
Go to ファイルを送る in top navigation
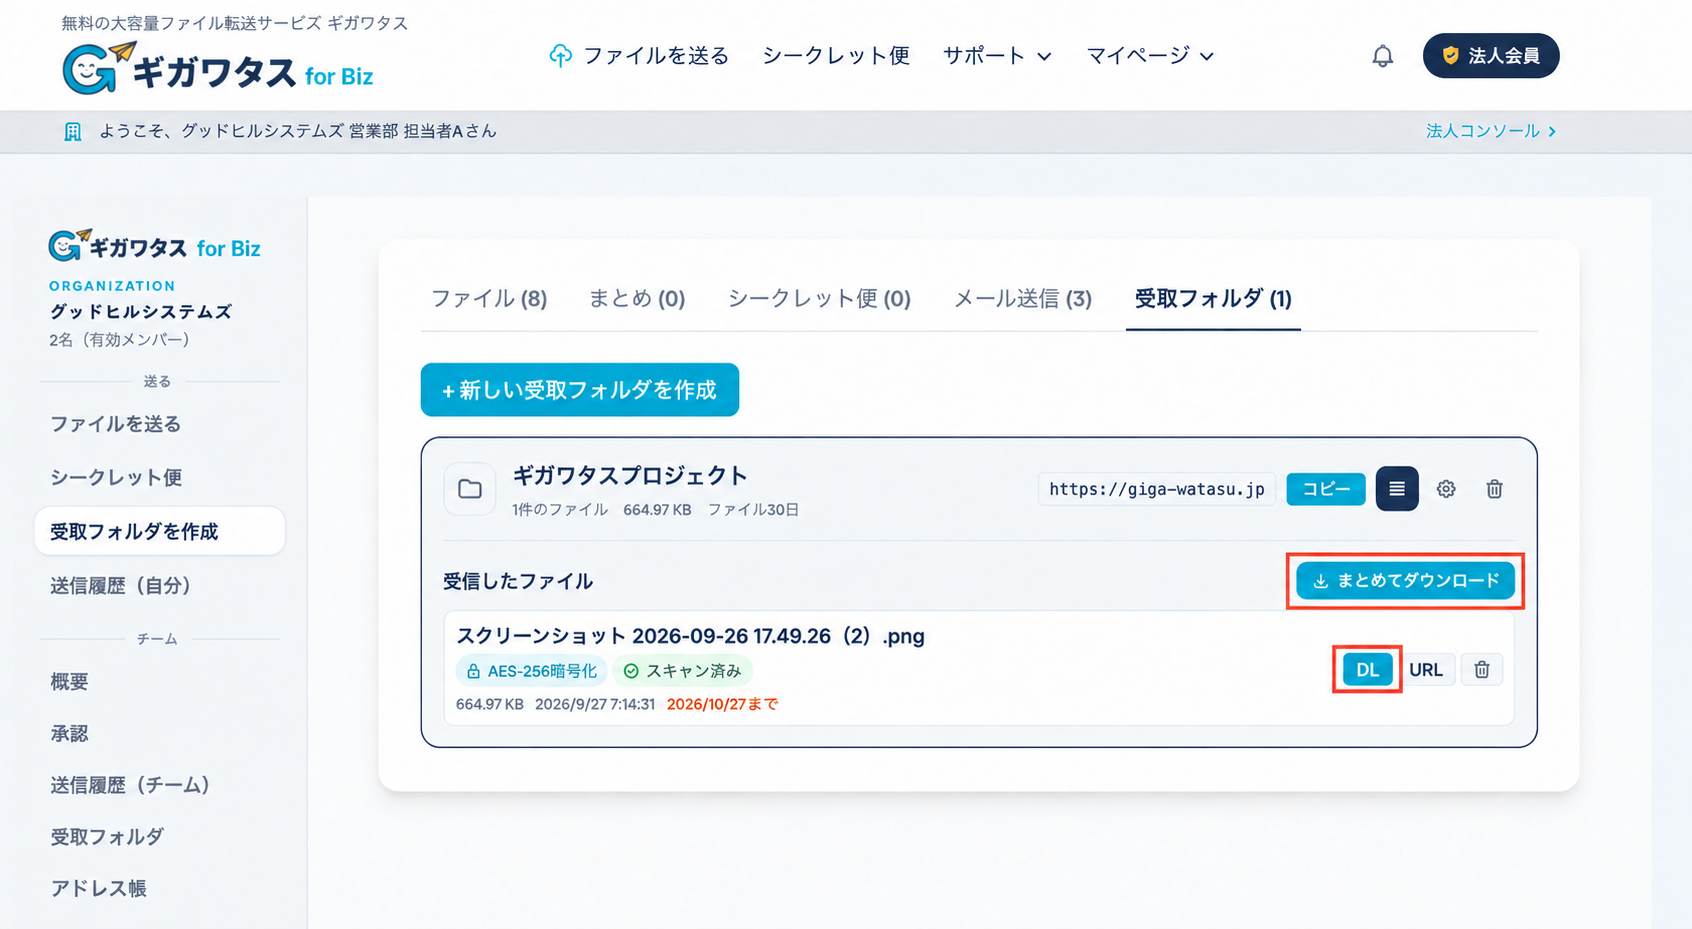click(639, 56)
